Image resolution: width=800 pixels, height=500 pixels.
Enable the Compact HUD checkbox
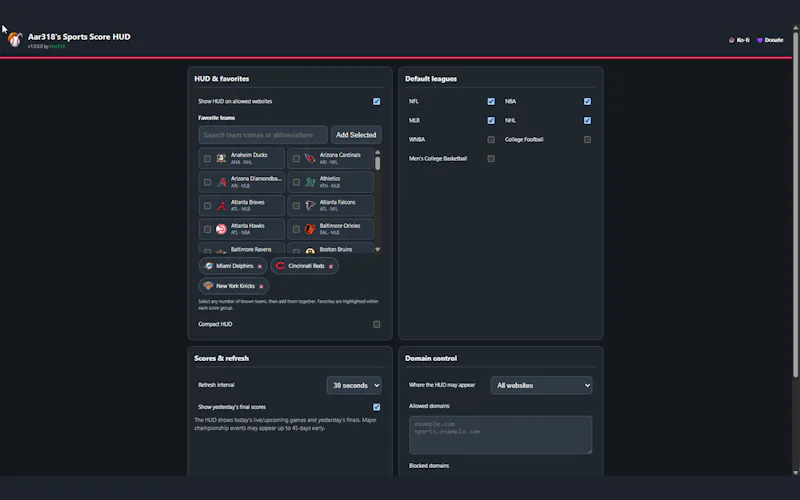point(377,324)
